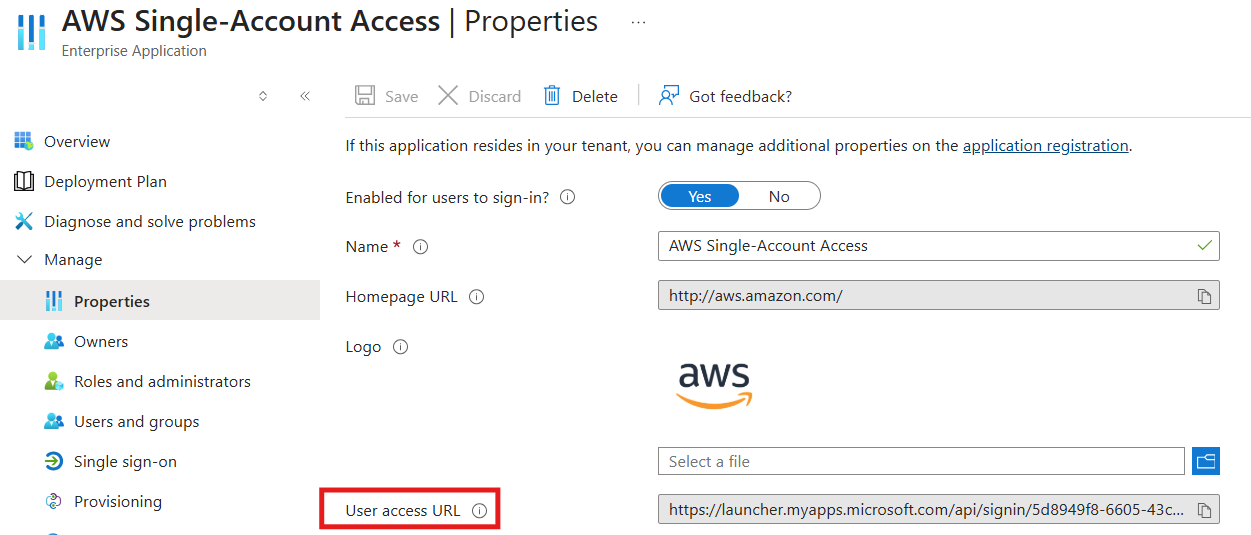Viewport: 1251px width, 535px height.
Task: Click info icon next to User access URL
Action: [x=479, y=510]
